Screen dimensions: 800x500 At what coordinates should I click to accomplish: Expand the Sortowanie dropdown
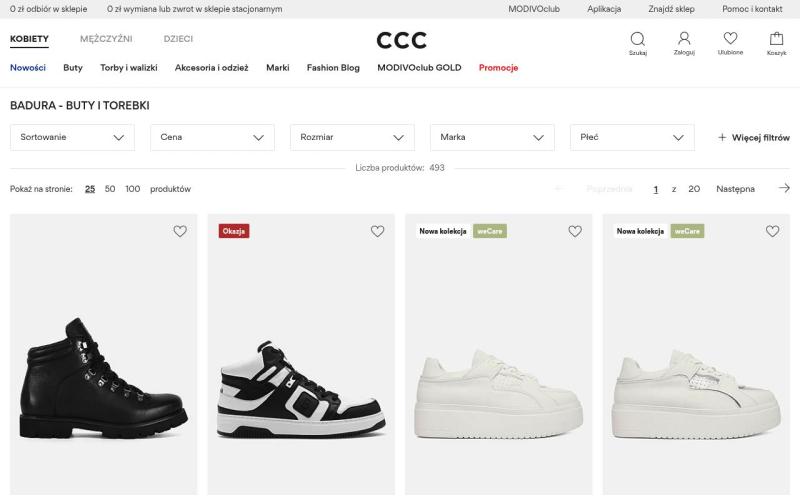[72, 137]
